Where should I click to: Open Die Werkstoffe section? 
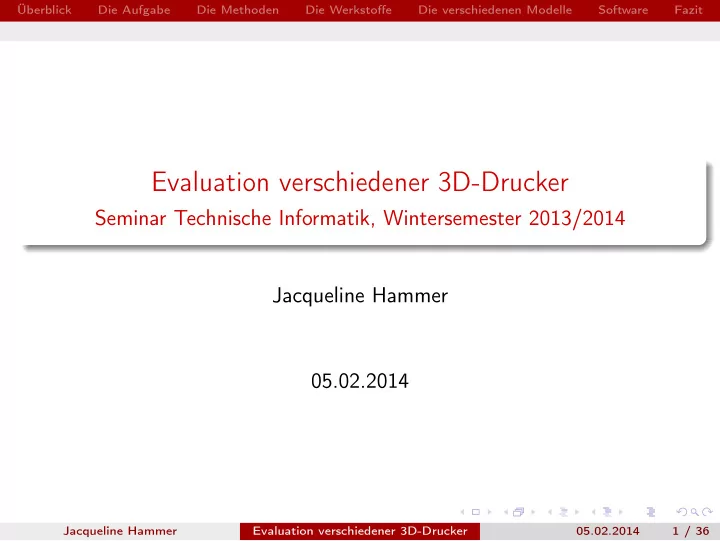tap(348, 10)
